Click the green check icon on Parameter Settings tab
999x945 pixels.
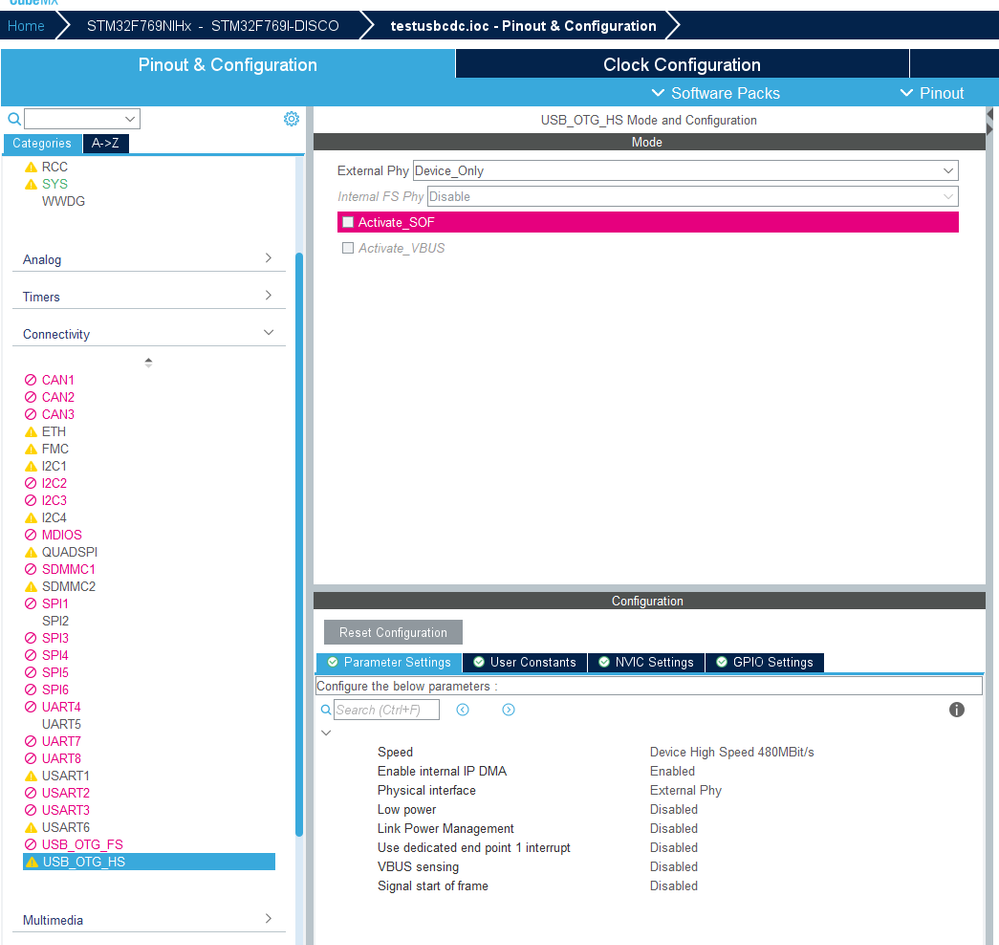coord(333,662)
